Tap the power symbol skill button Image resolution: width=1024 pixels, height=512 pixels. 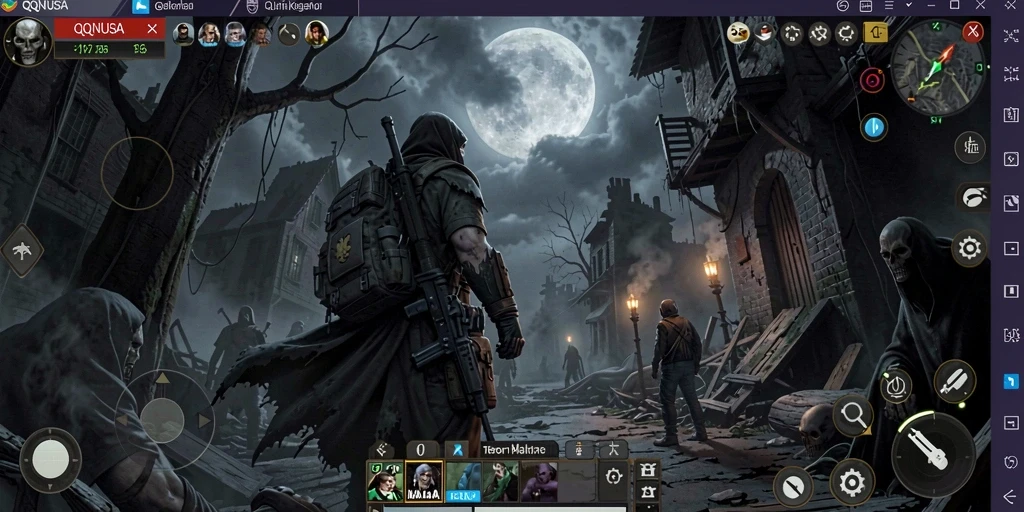[x=896, y=387]
